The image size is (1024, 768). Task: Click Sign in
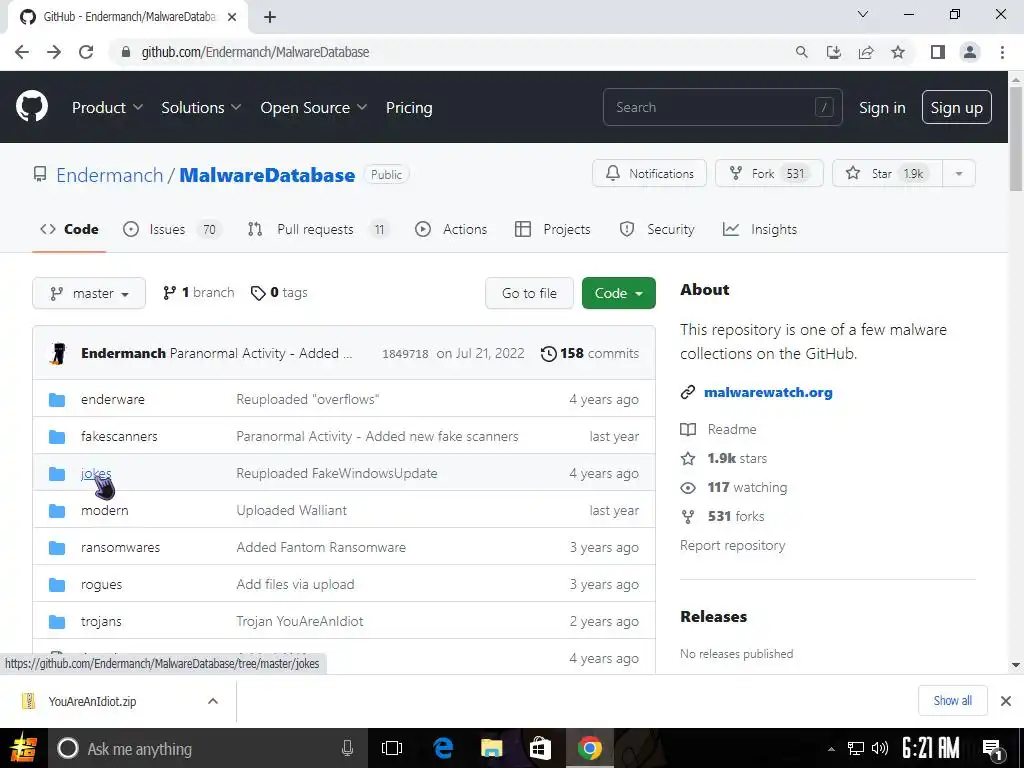coord(882,108)
